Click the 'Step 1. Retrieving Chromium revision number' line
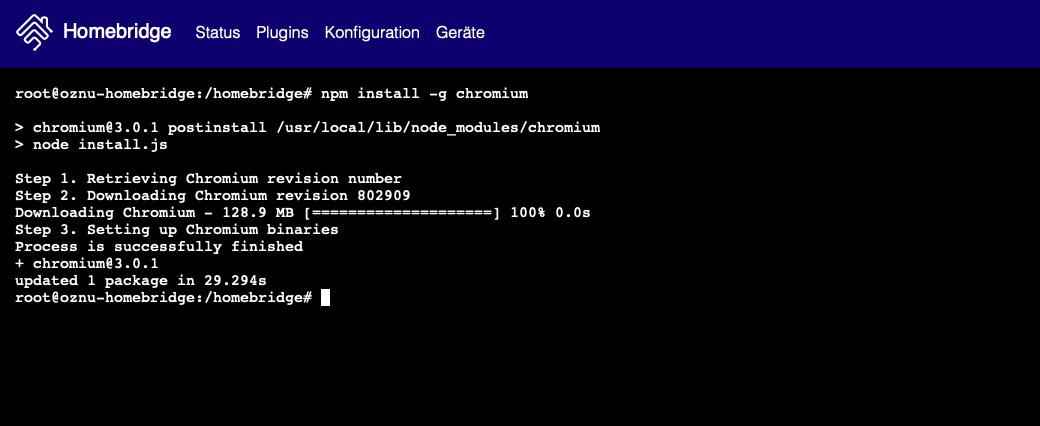 (208, 179)
